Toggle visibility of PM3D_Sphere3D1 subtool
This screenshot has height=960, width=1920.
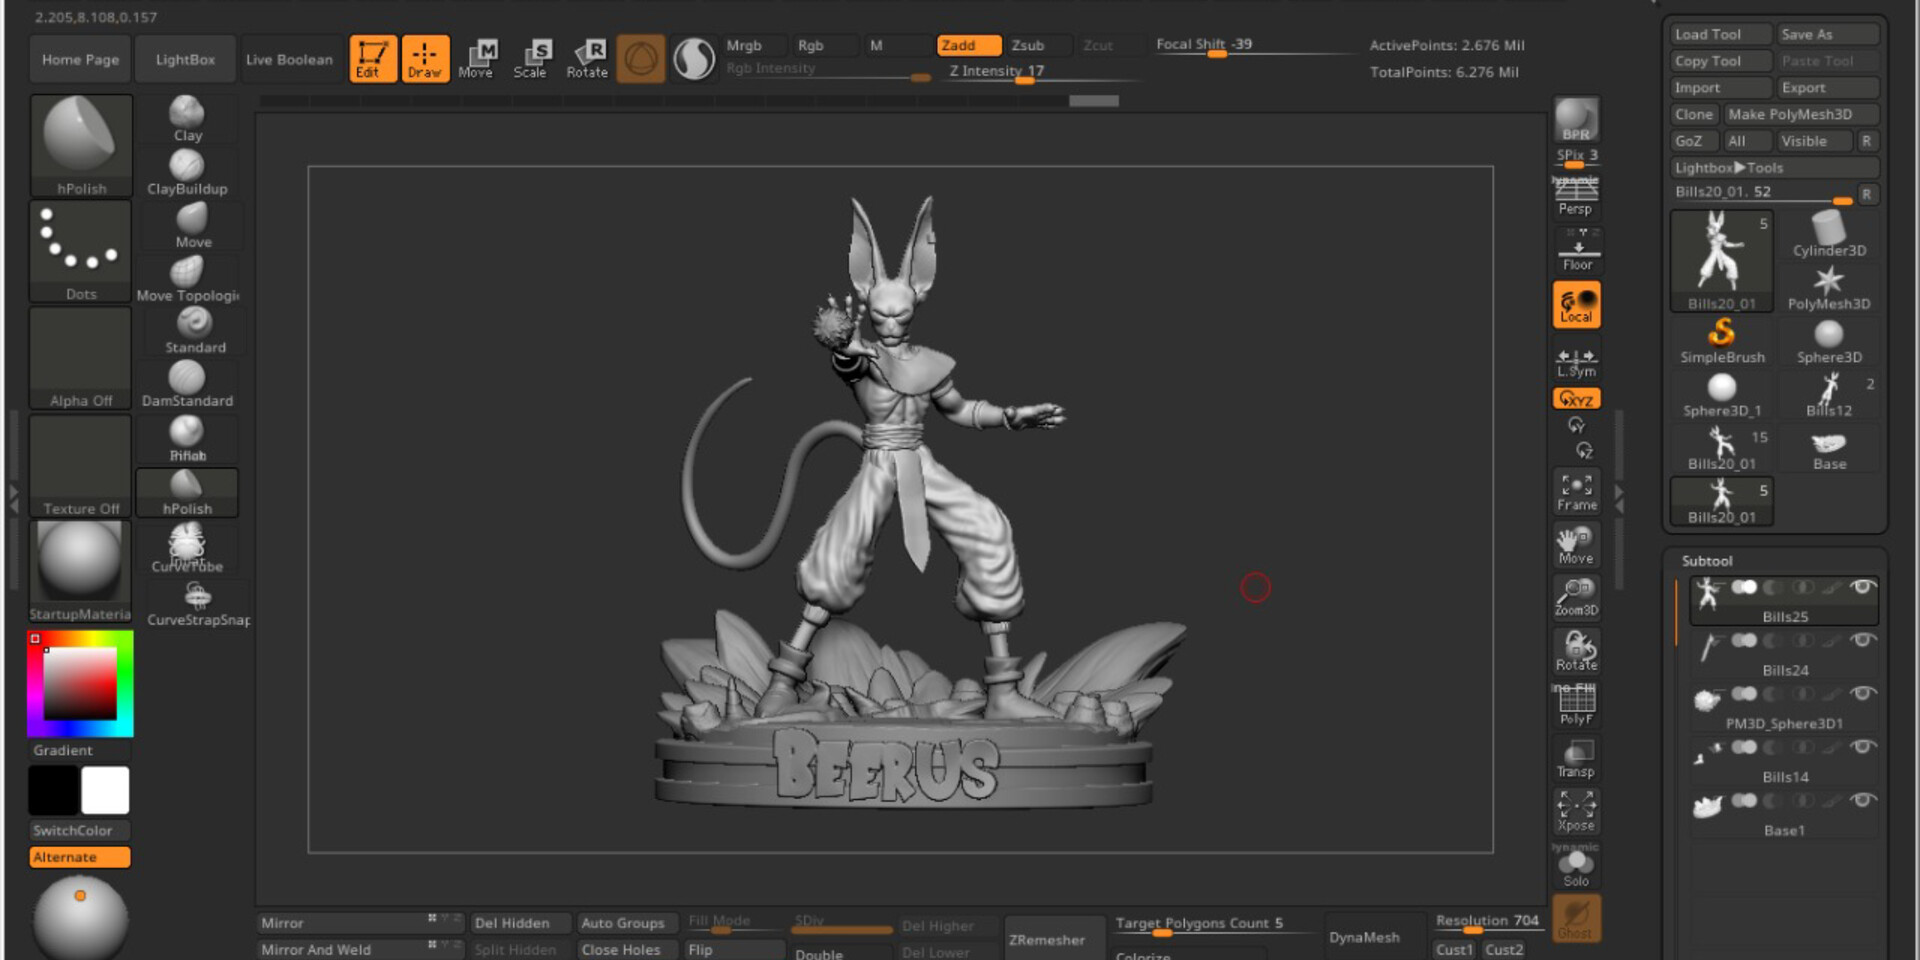click(1862, 694)
